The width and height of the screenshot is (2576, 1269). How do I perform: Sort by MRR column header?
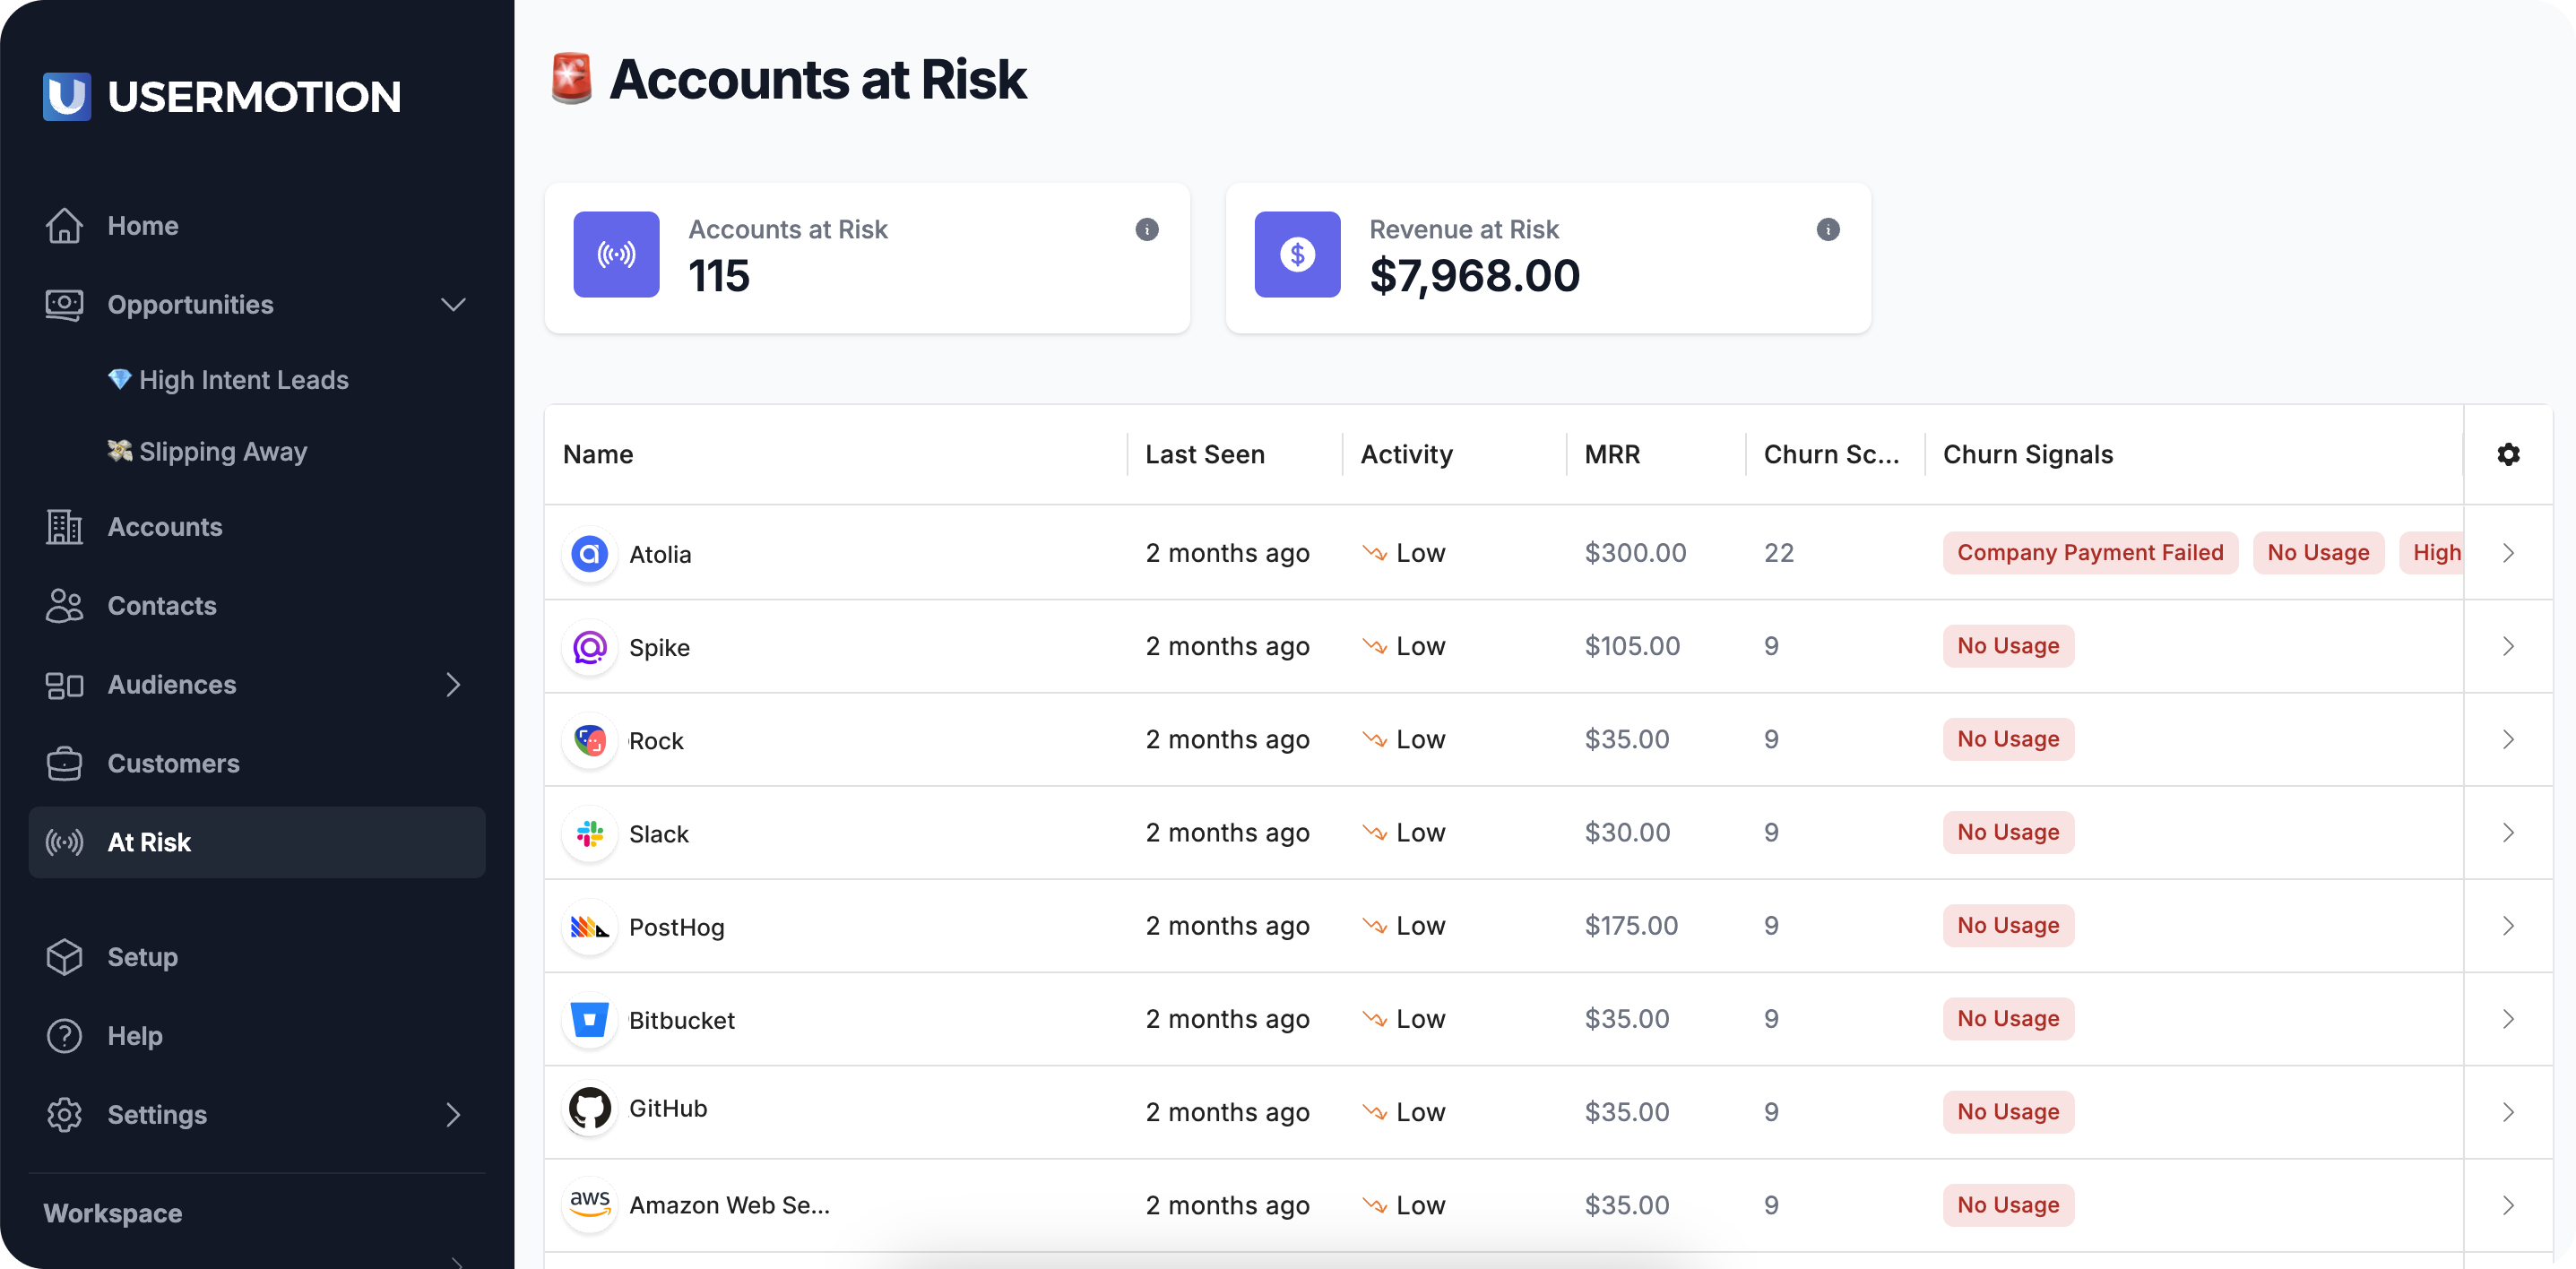pyautogui.click(x=1612, y=454)
